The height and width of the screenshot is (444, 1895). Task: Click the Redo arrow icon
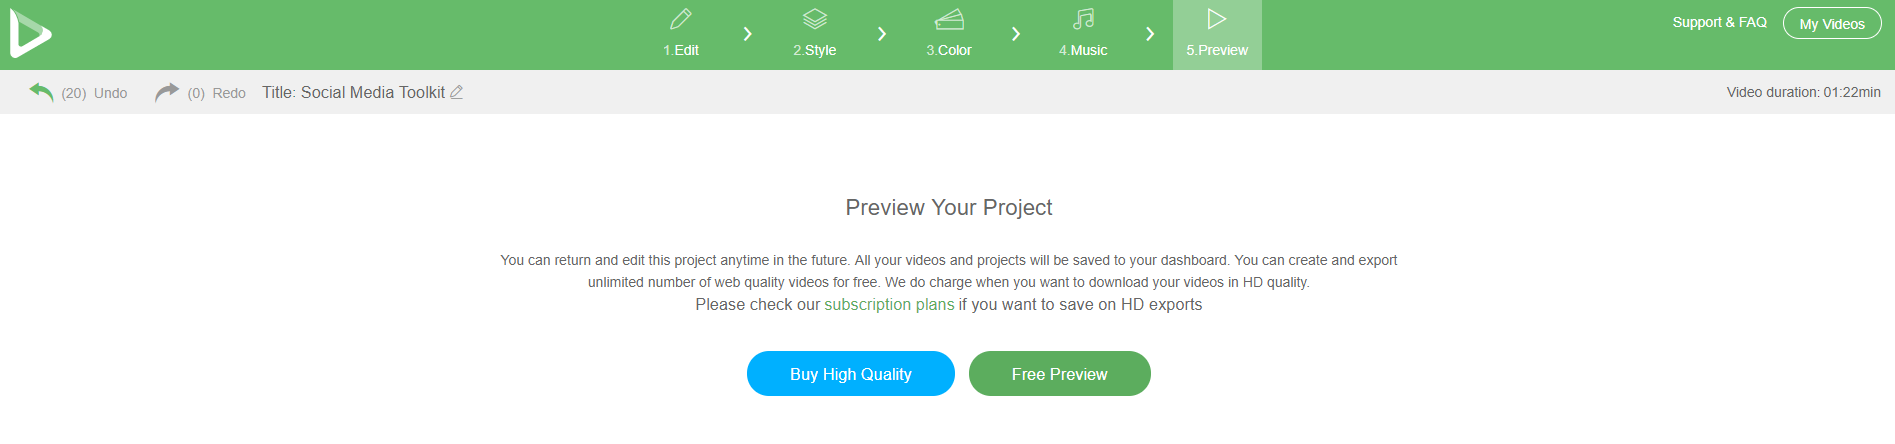tap(167, 92)
